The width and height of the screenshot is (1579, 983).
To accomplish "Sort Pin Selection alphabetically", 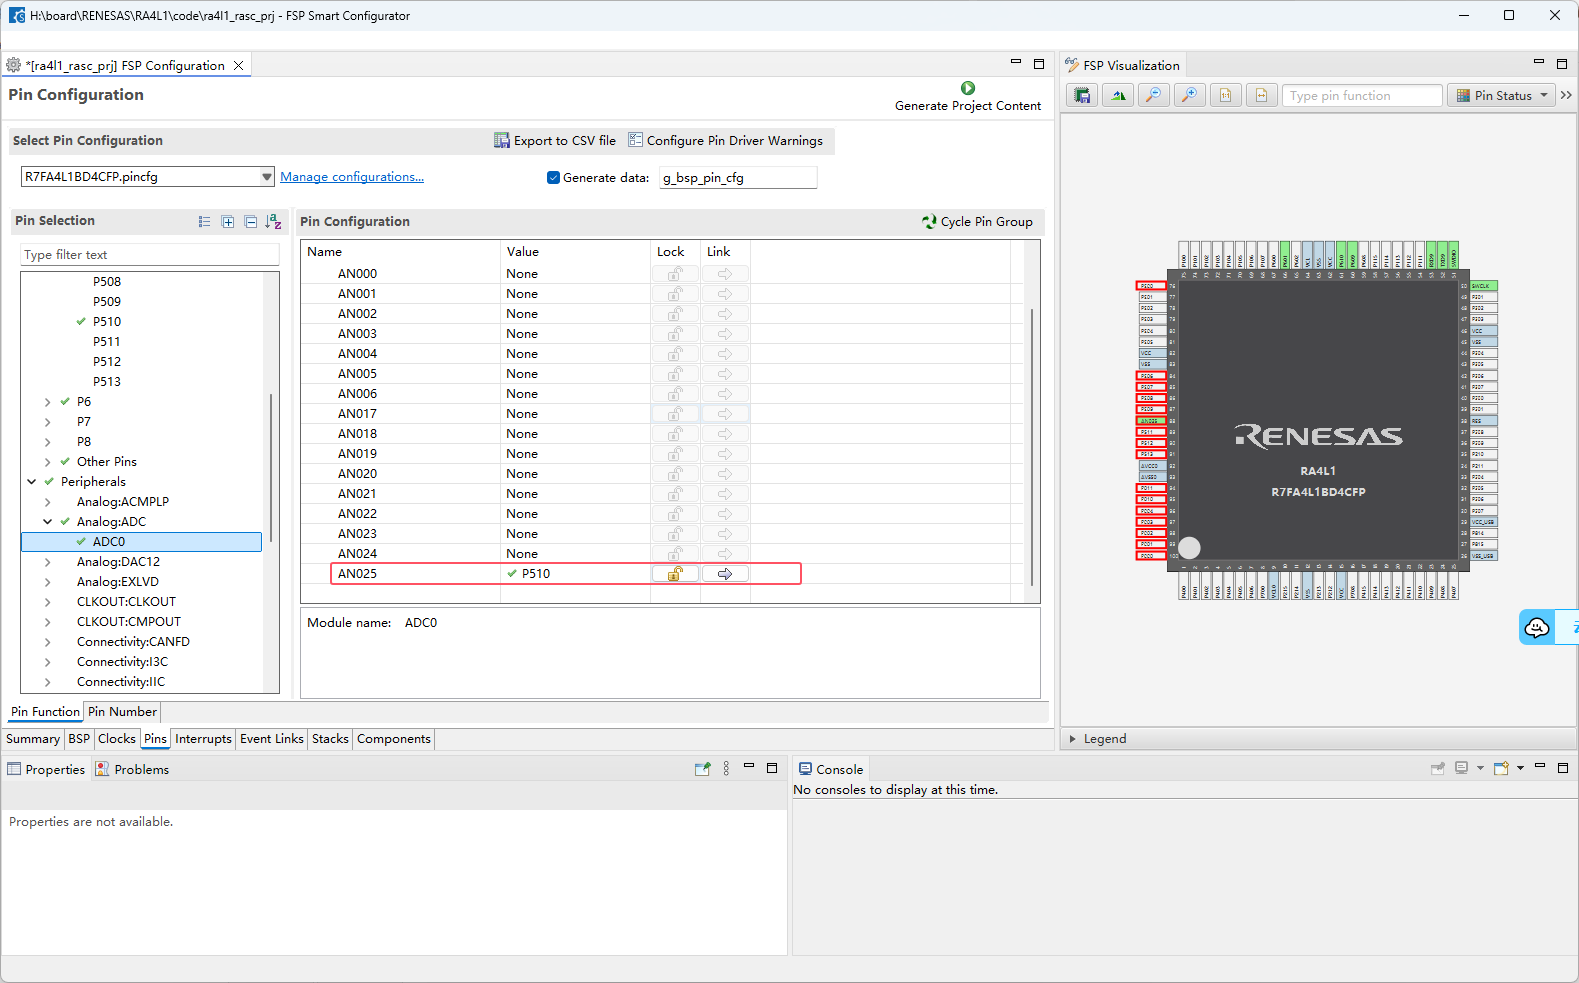I will pyautogui.click(x=274, y=222).
